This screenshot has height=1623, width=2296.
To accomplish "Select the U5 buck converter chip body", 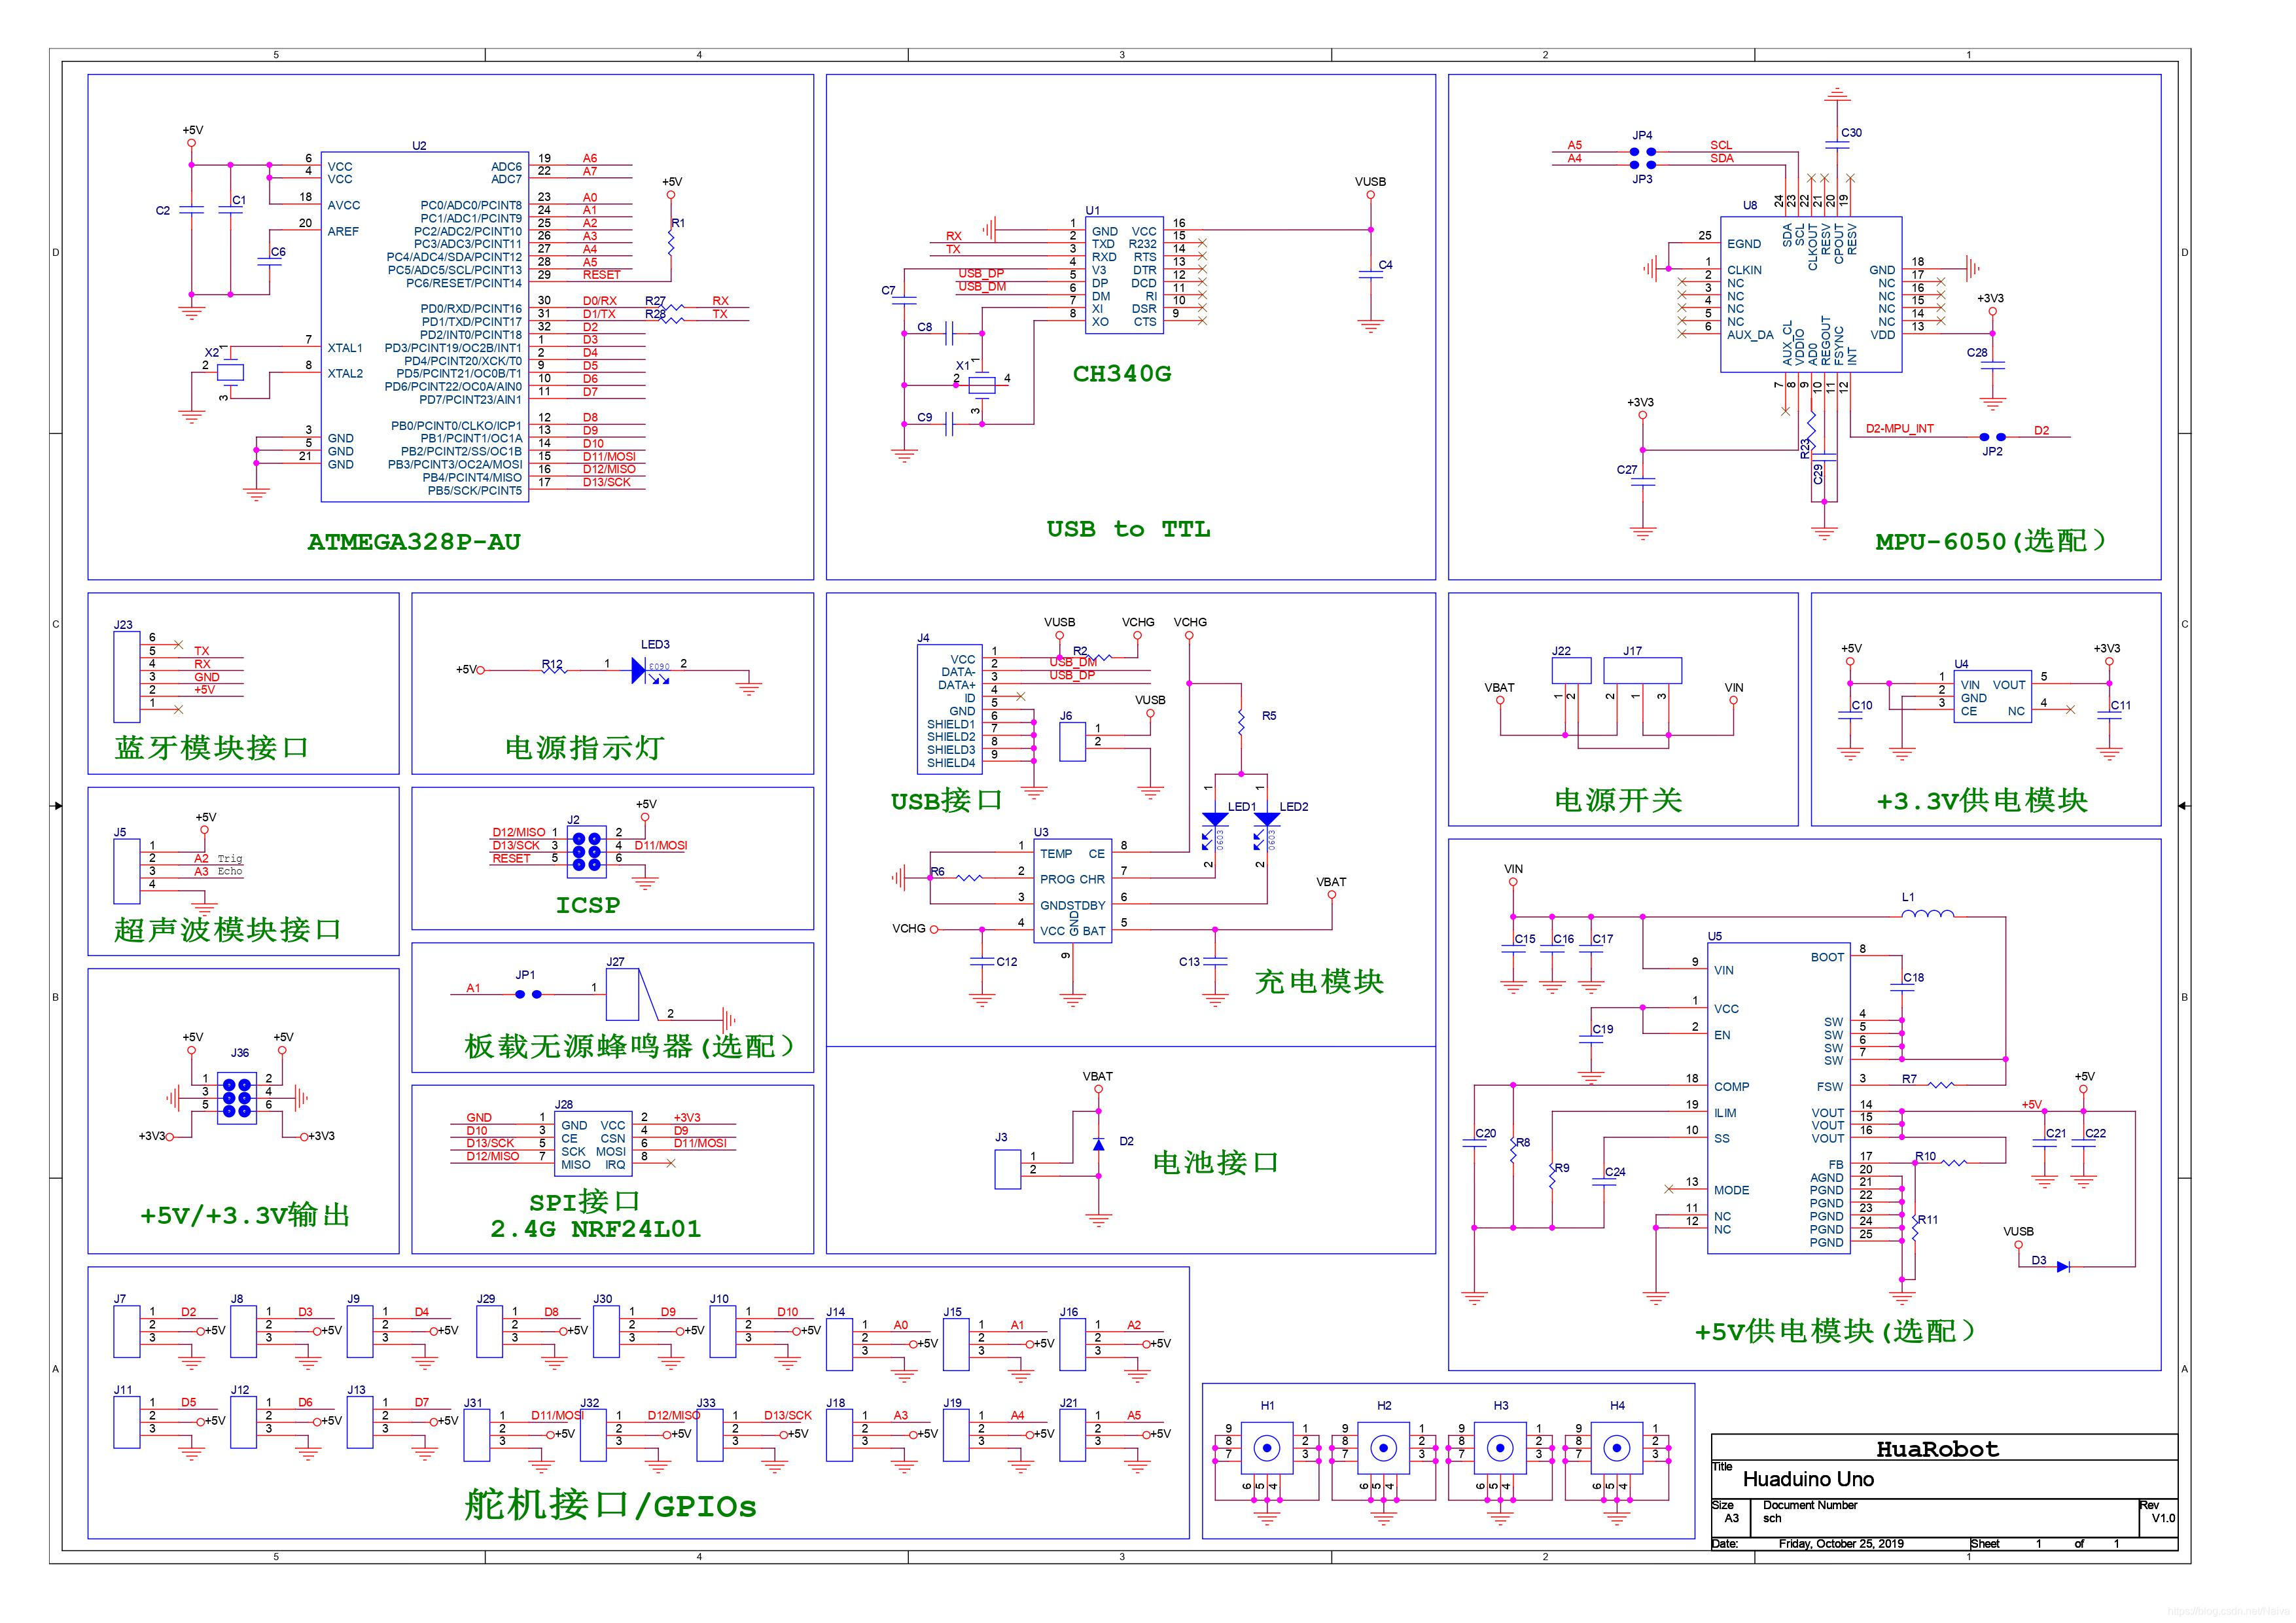I will click(1778, 1098).
